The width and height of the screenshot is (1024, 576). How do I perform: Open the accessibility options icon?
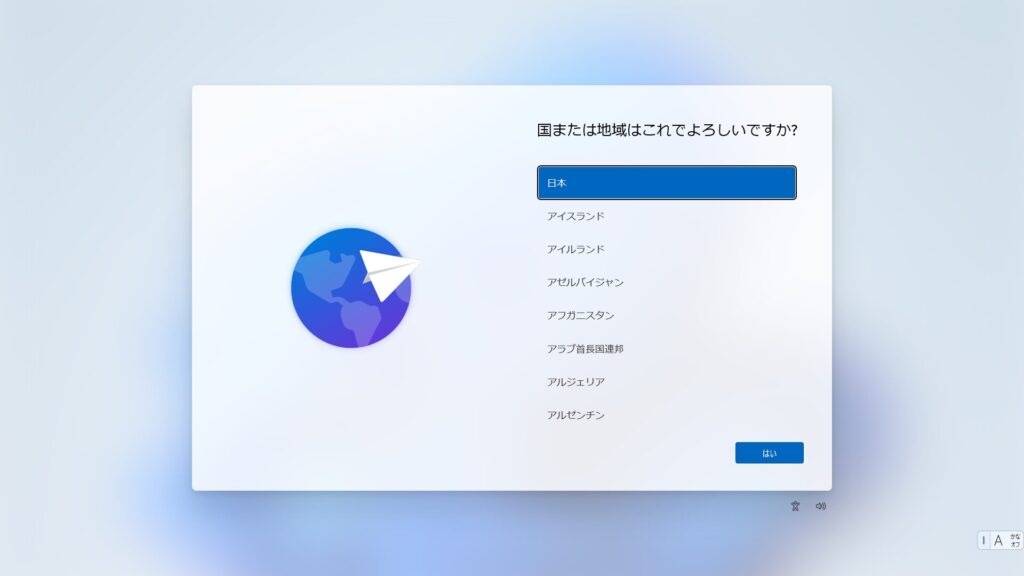click(795, 506)
